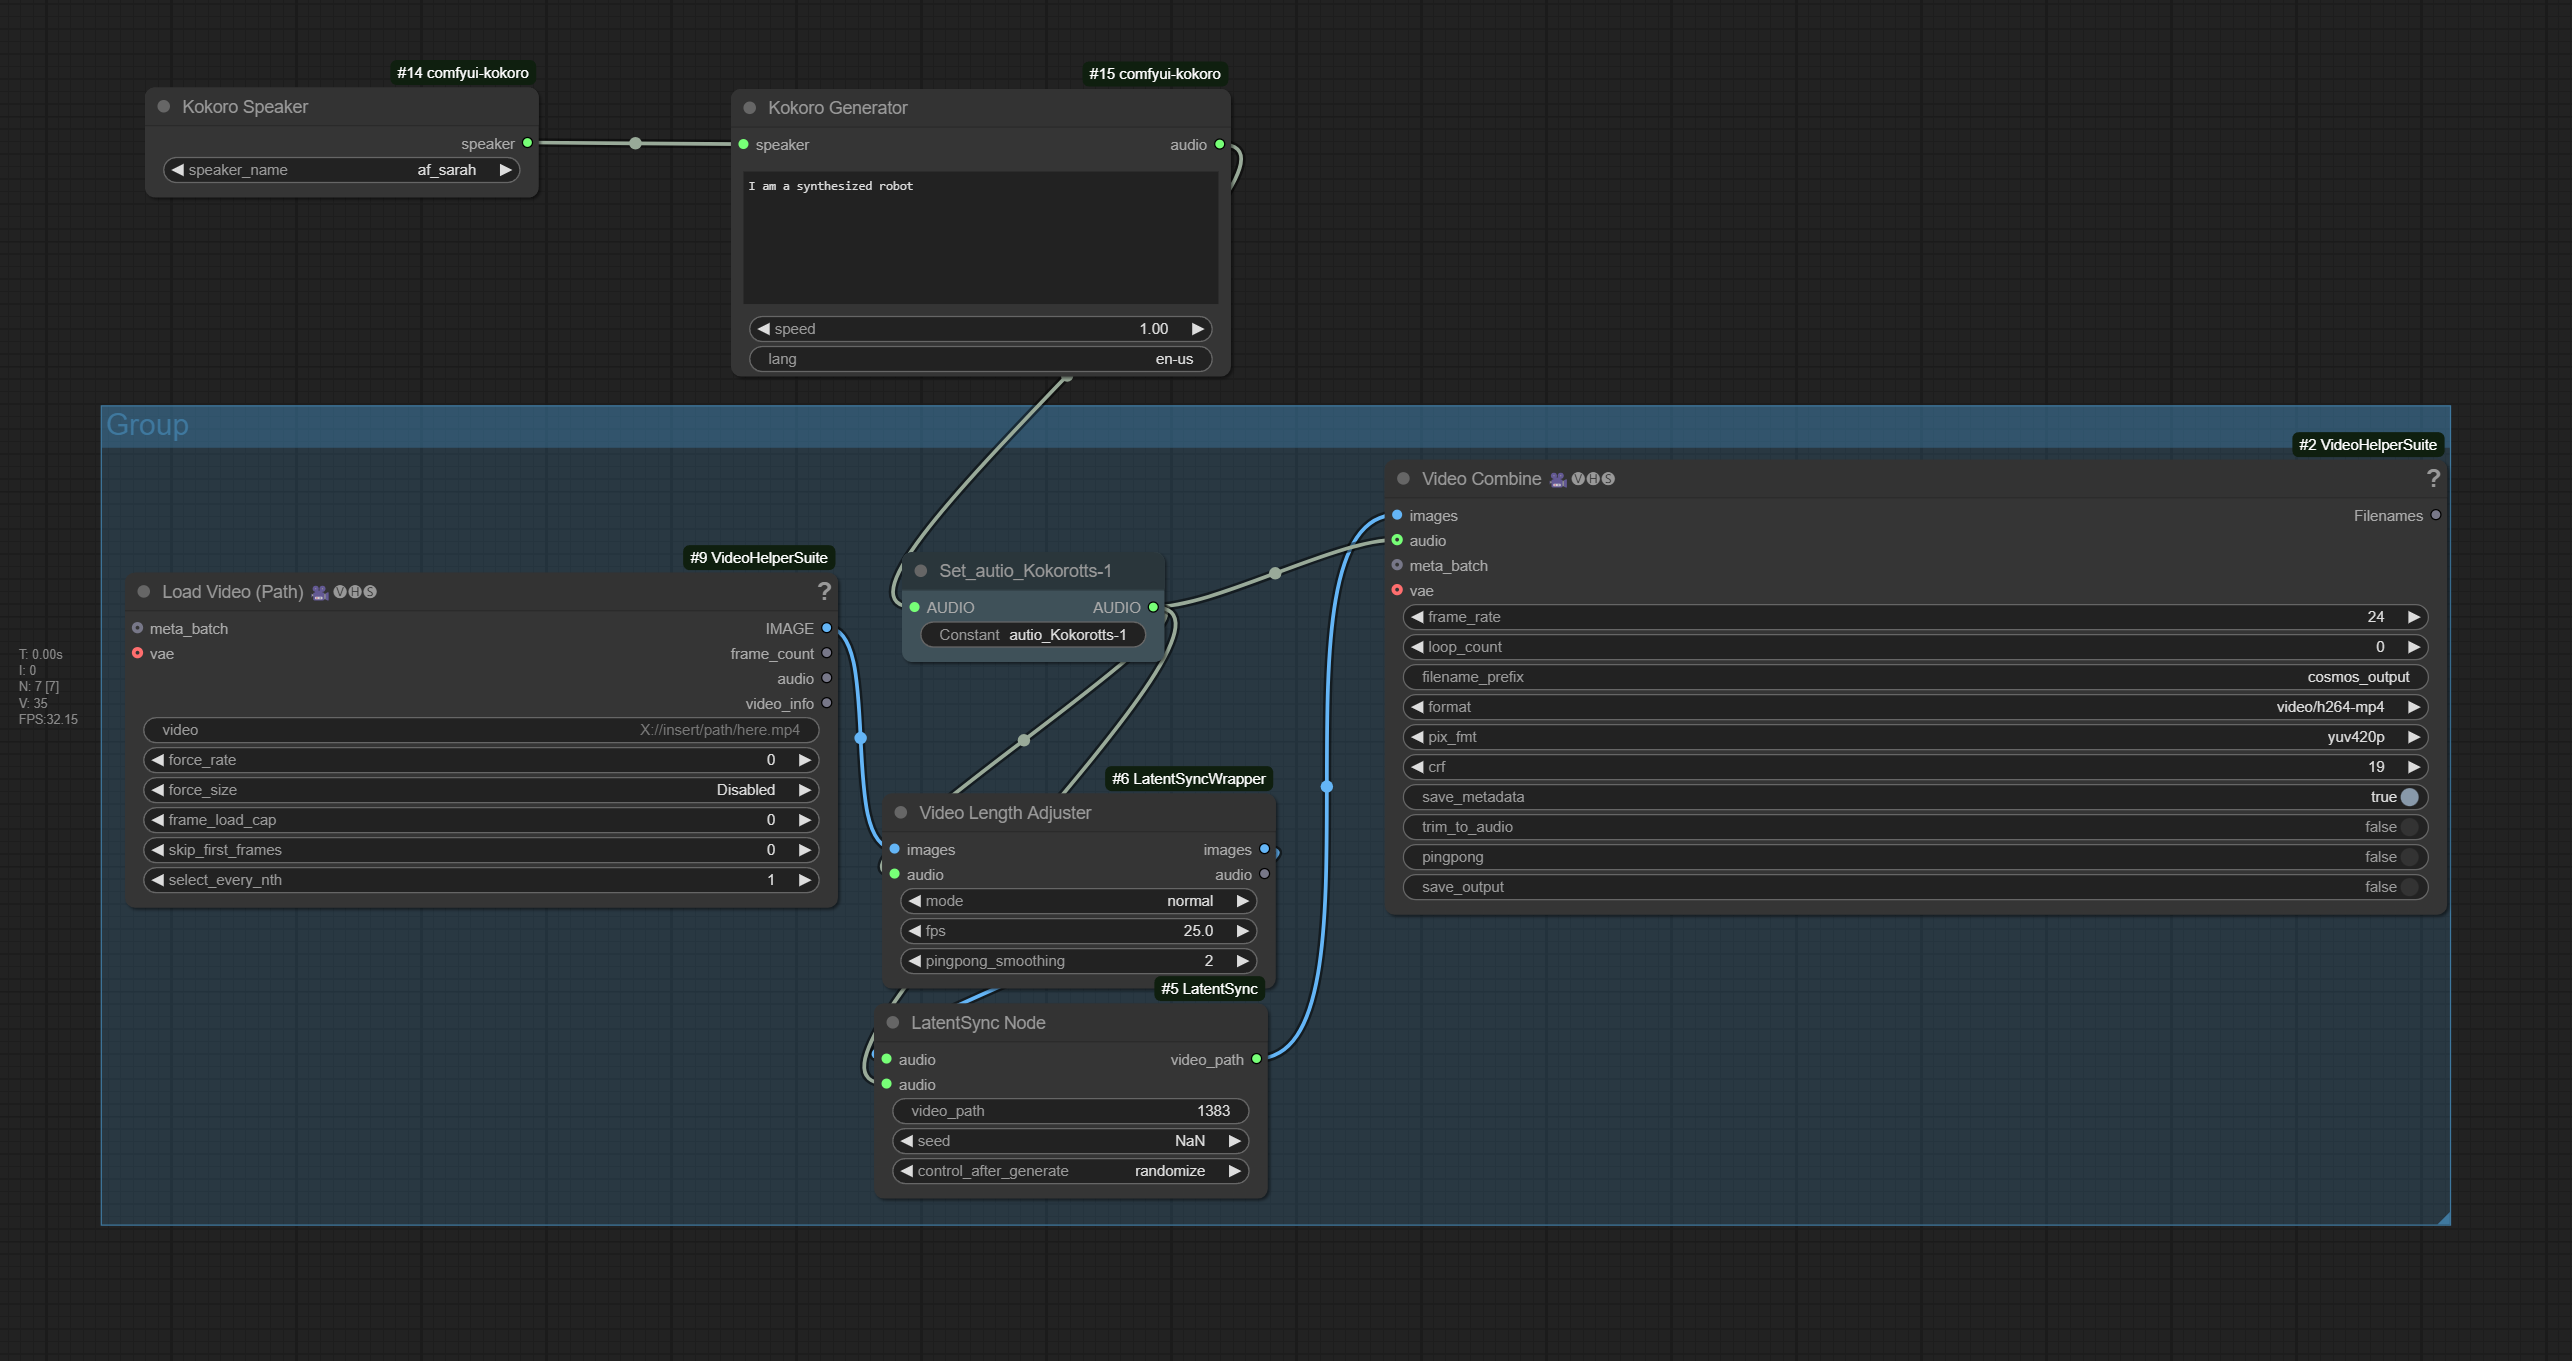The height and width of the screenshot is (1361, 2572).
Task: Open help for the Load Video node
Action: 824,592
